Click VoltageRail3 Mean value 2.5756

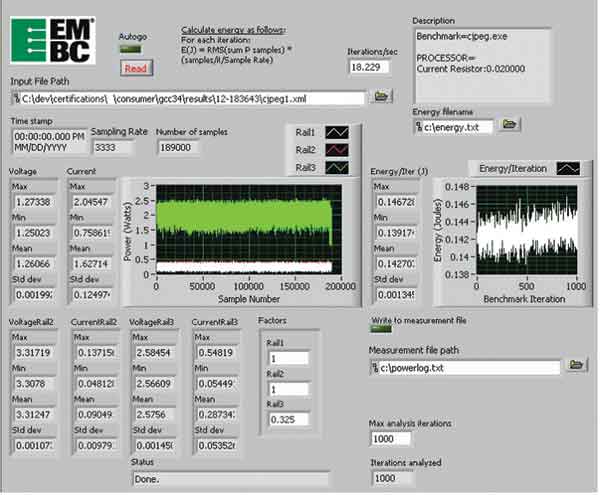point(154,415)
